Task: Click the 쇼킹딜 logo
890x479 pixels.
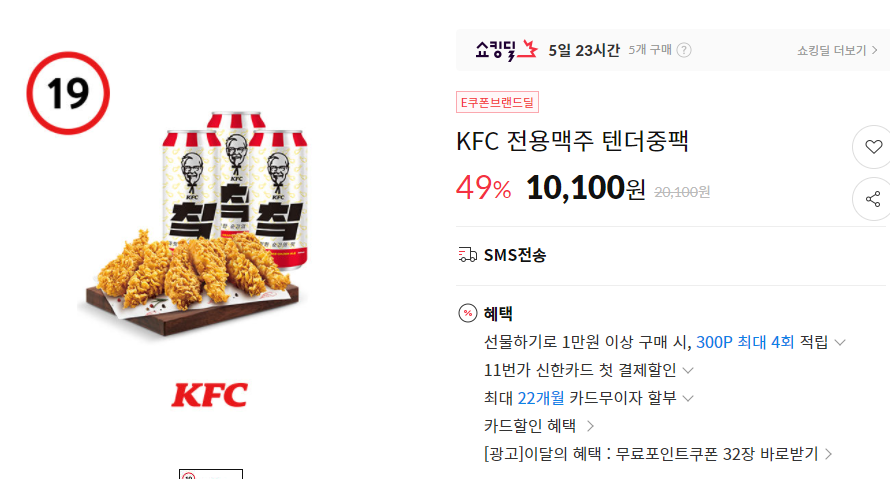Action: 506,50
